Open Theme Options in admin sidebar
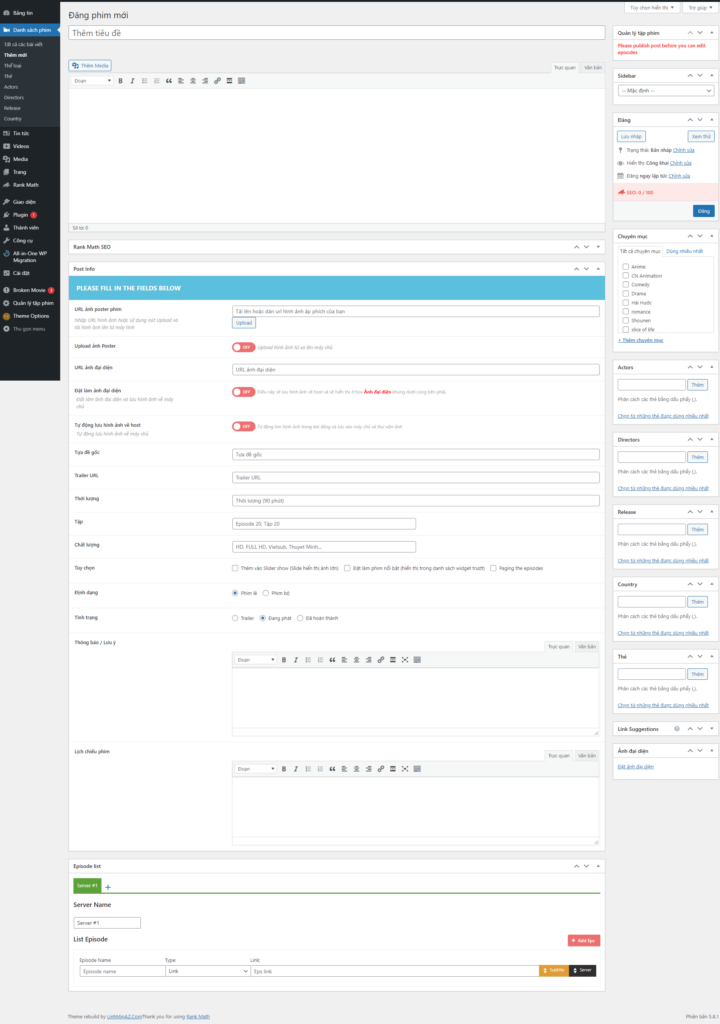 30,316
